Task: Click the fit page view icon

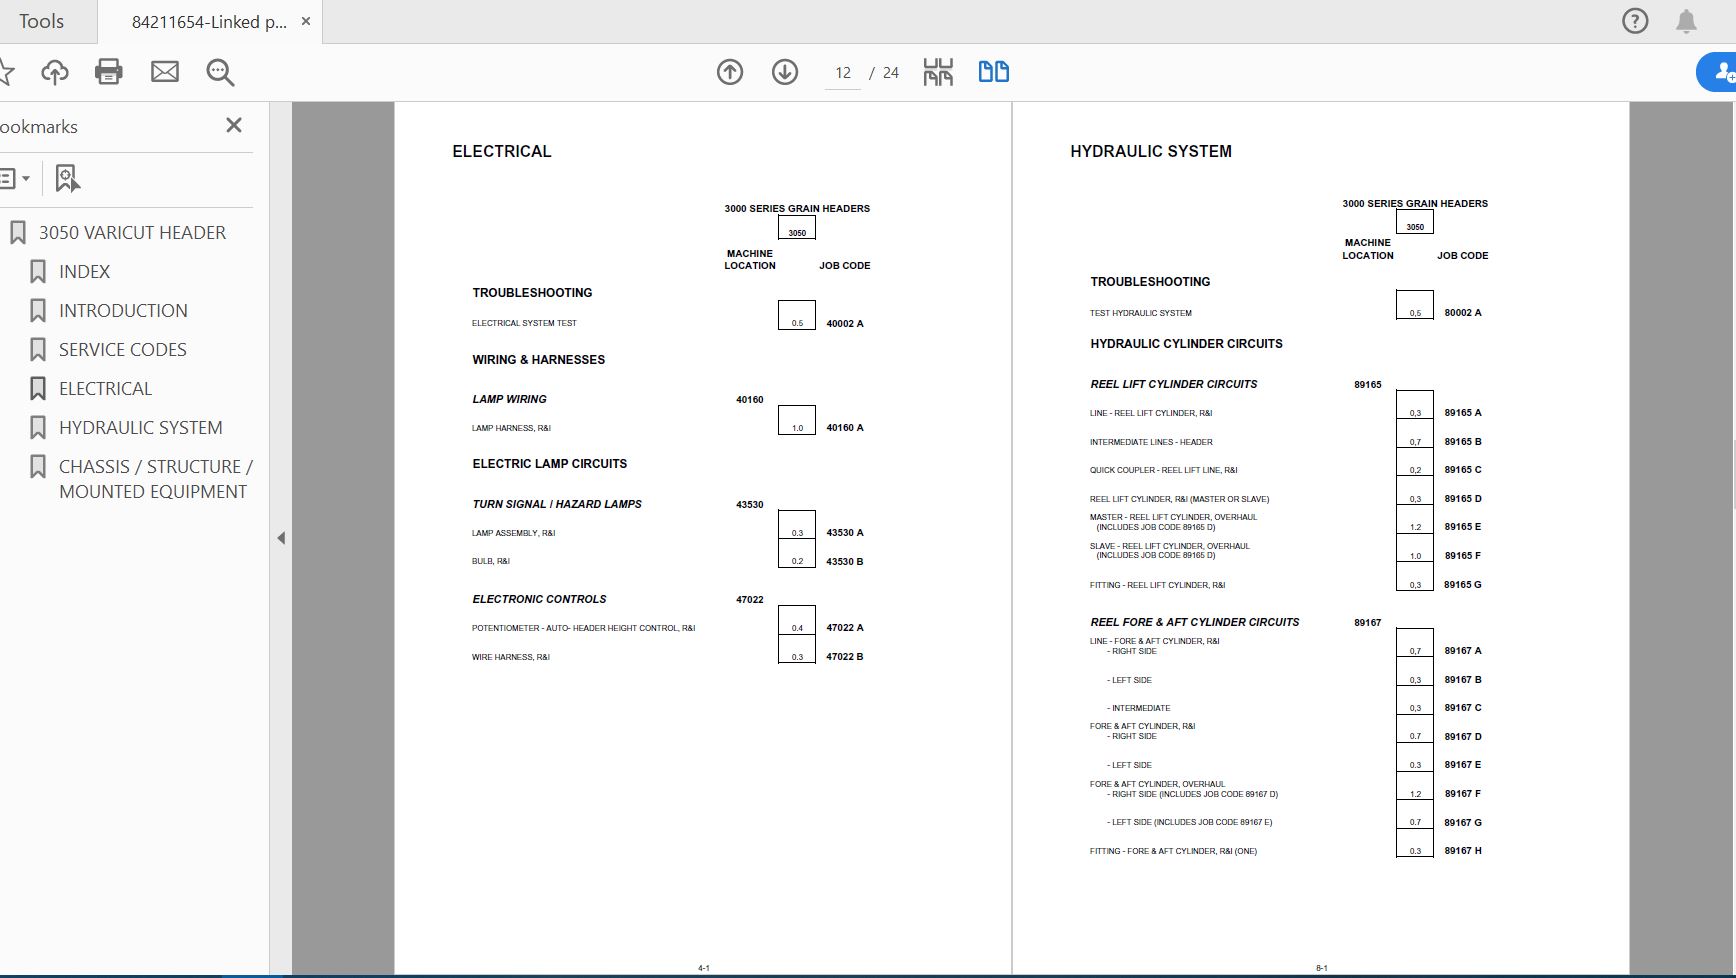Action: point(938,72)
